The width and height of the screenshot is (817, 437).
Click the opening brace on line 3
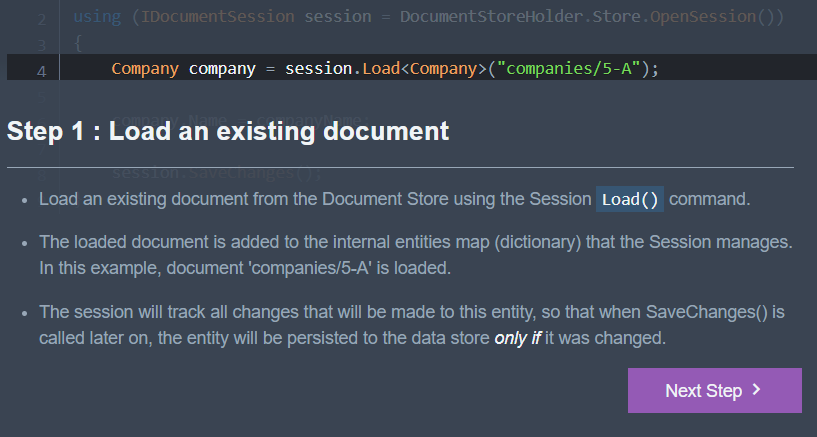[78, 43]
